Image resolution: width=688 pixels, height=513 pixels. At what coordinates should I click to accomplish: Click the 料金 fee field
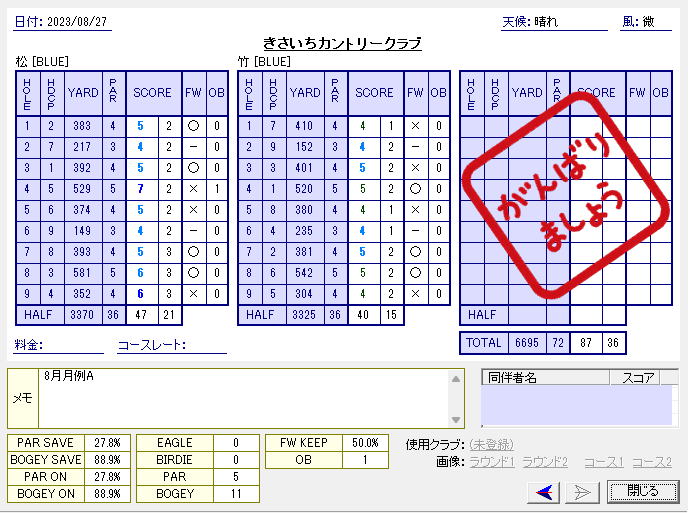58,345
